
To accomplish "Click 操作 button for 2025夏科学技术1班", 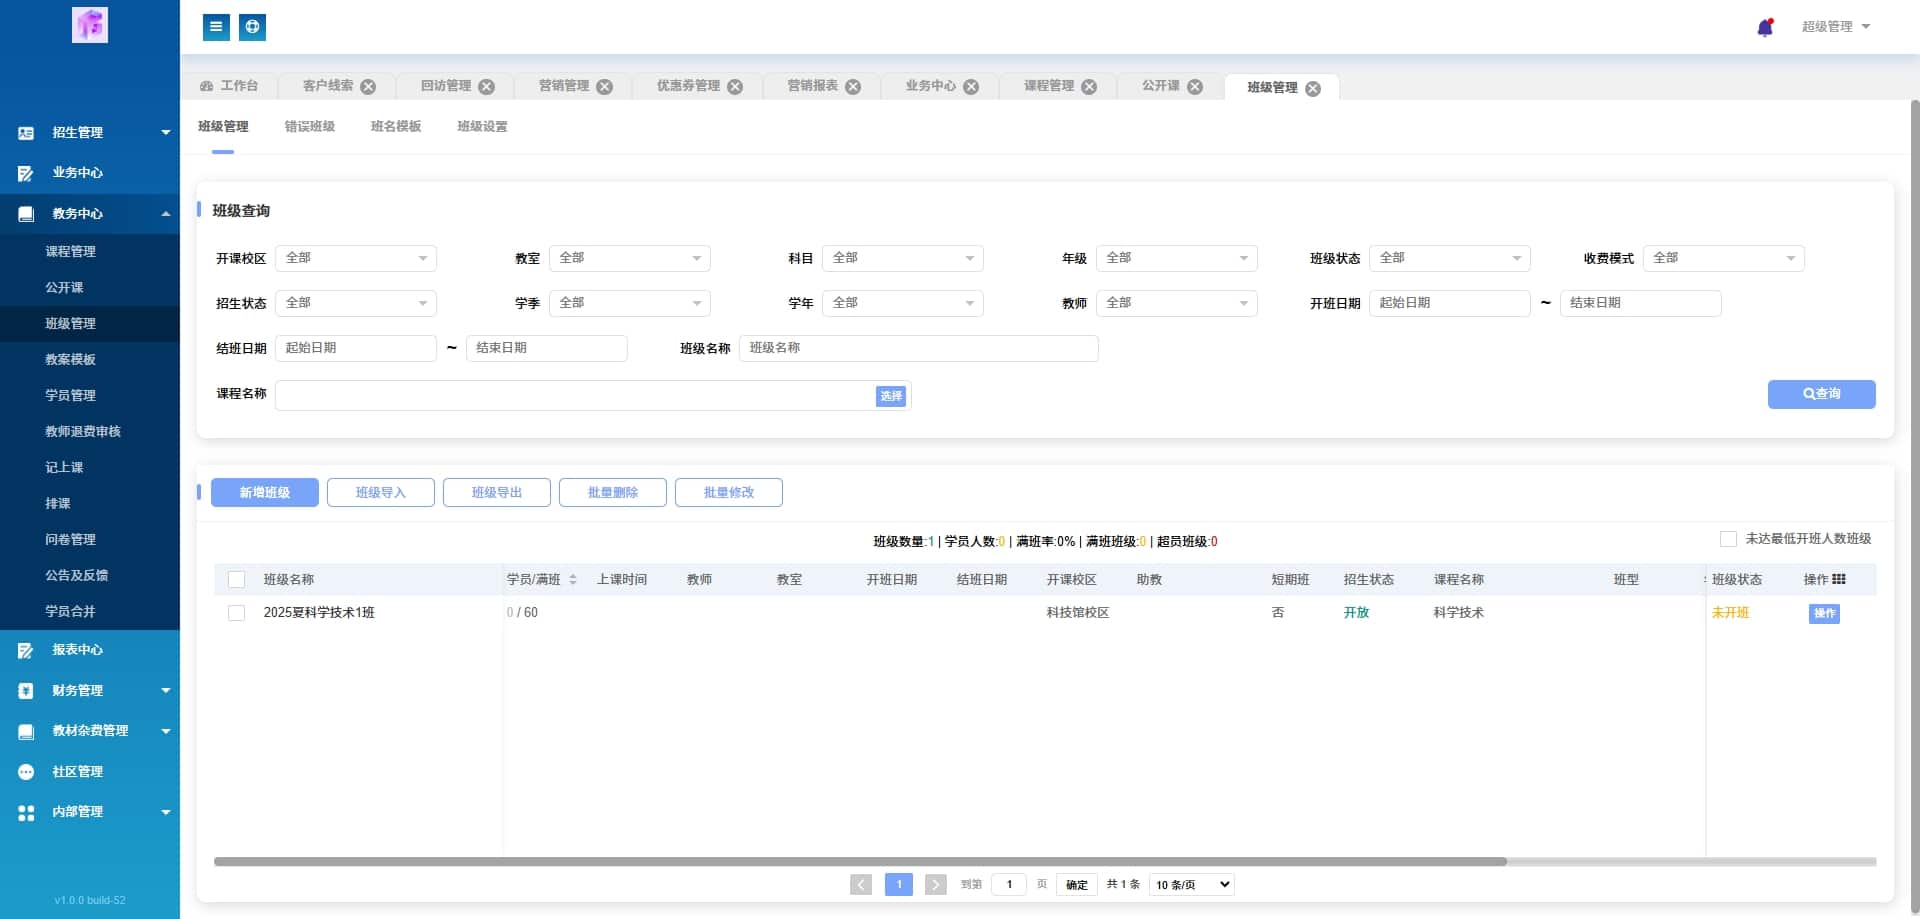I will [1825, 614].
